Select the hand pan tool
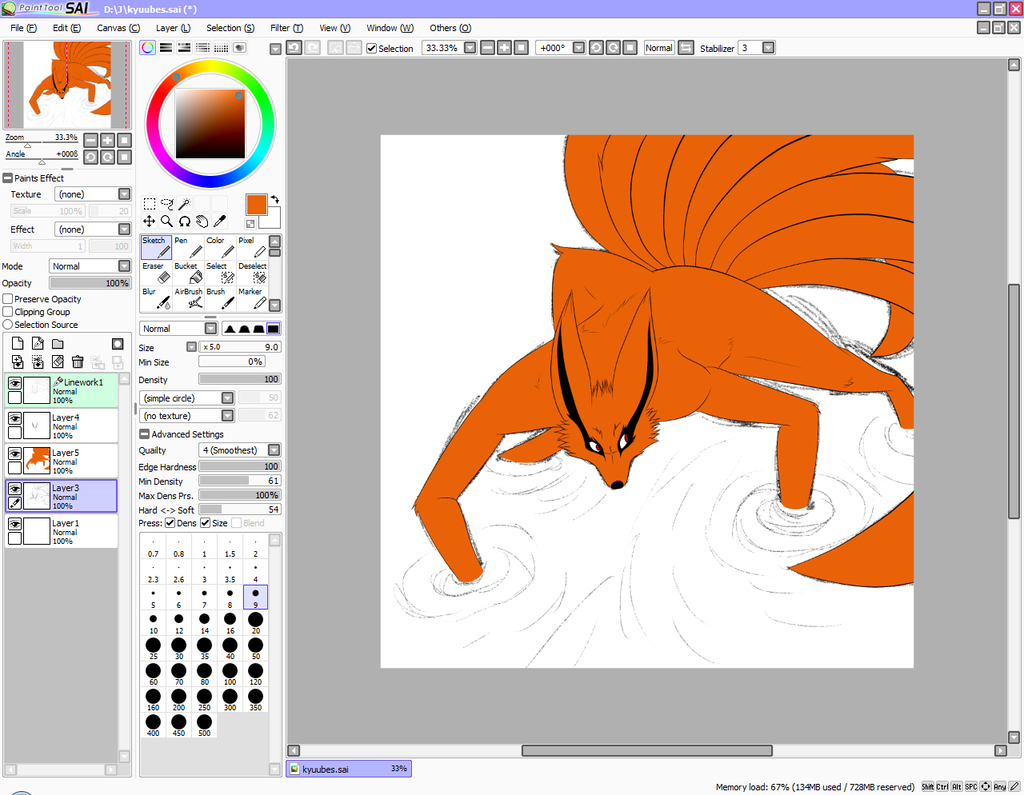 [202, 221]
